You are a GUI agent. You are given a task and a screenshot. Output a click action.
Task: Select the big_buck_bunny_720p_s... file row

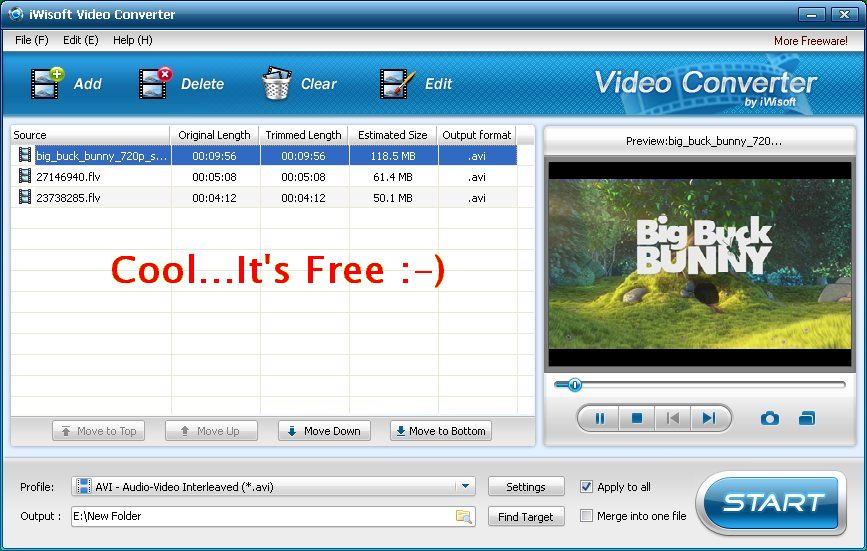[x=264, y=155]
